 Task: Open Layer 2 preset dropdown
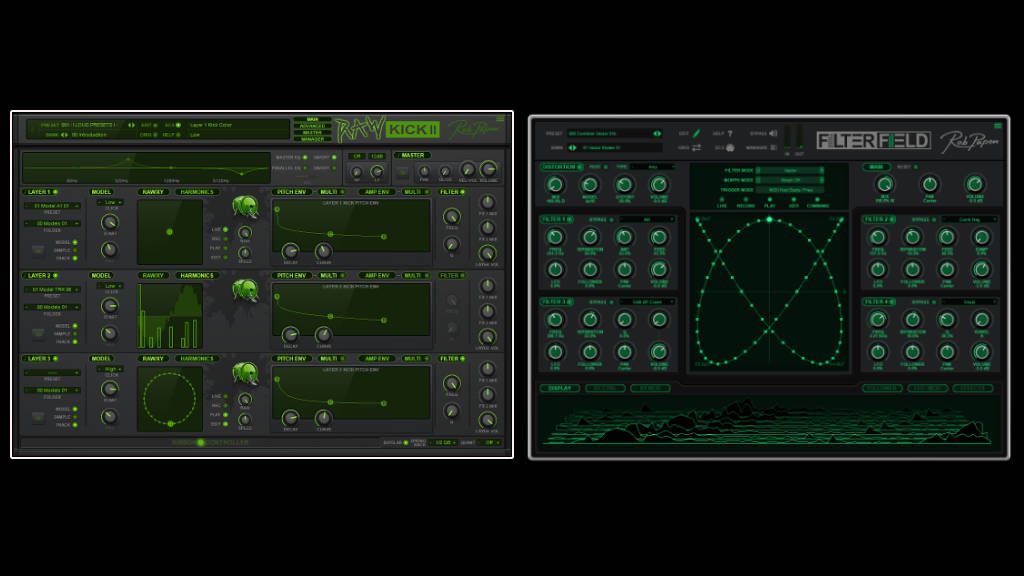(x=52, y=289)
